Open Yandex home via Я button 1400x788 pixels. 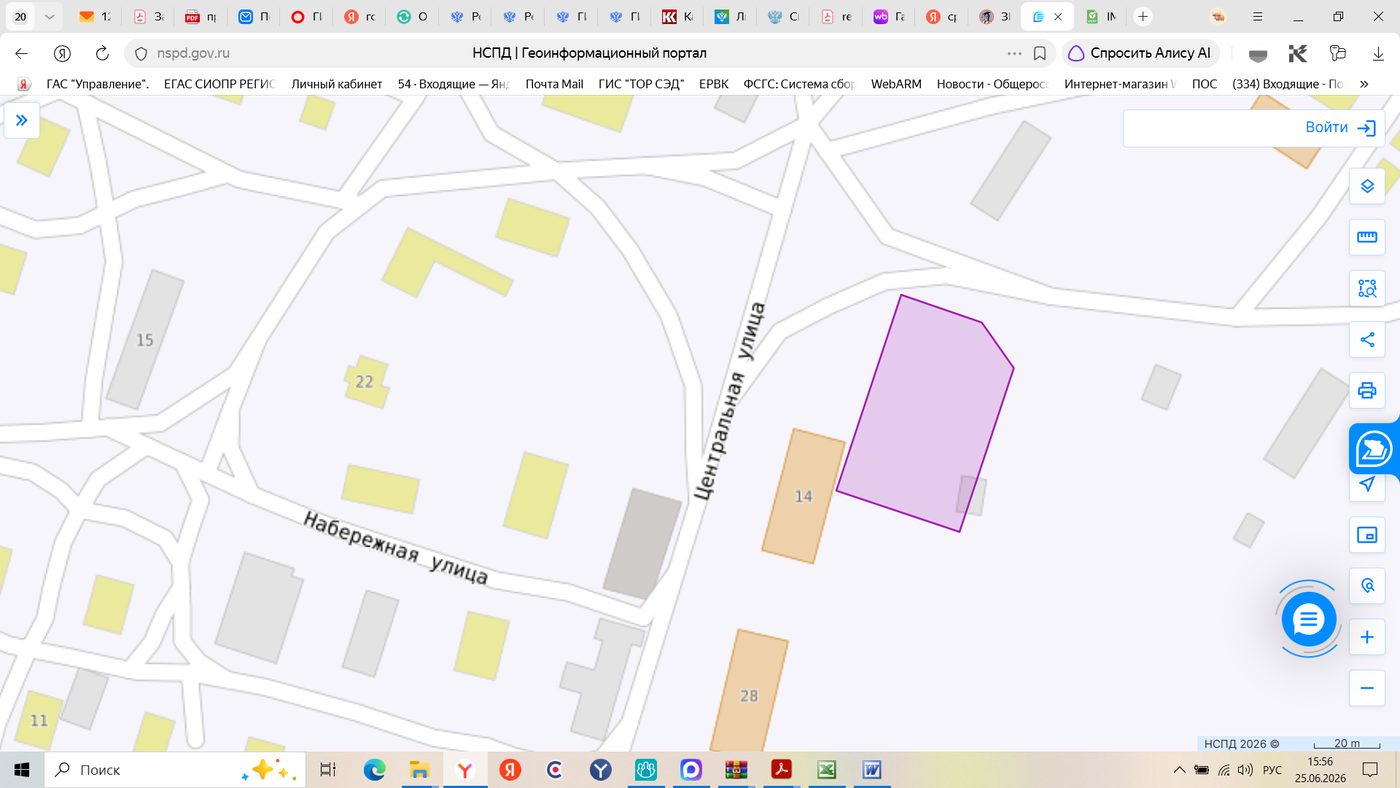point(62,53)
